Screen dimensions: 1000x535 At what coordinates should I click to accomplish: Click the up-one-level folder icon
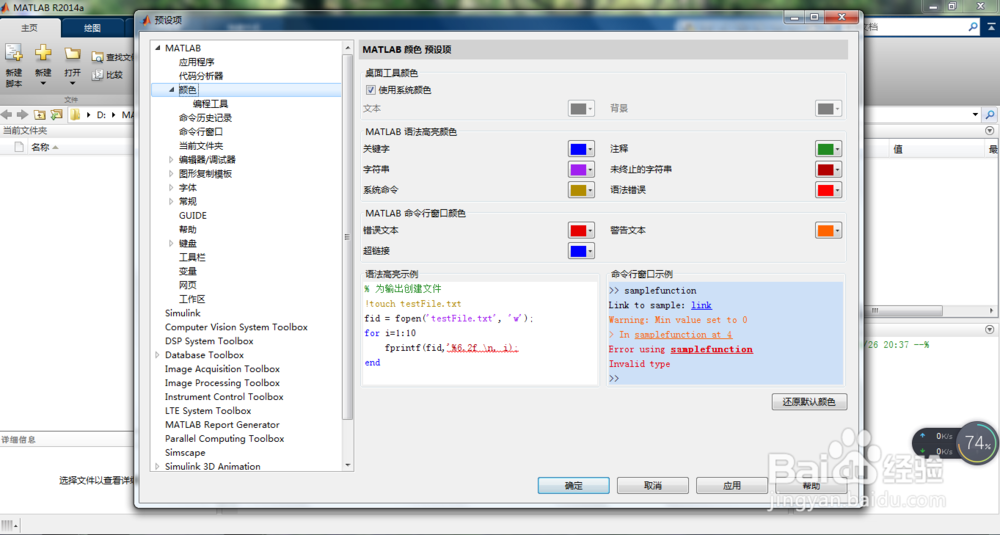[40, 115]
